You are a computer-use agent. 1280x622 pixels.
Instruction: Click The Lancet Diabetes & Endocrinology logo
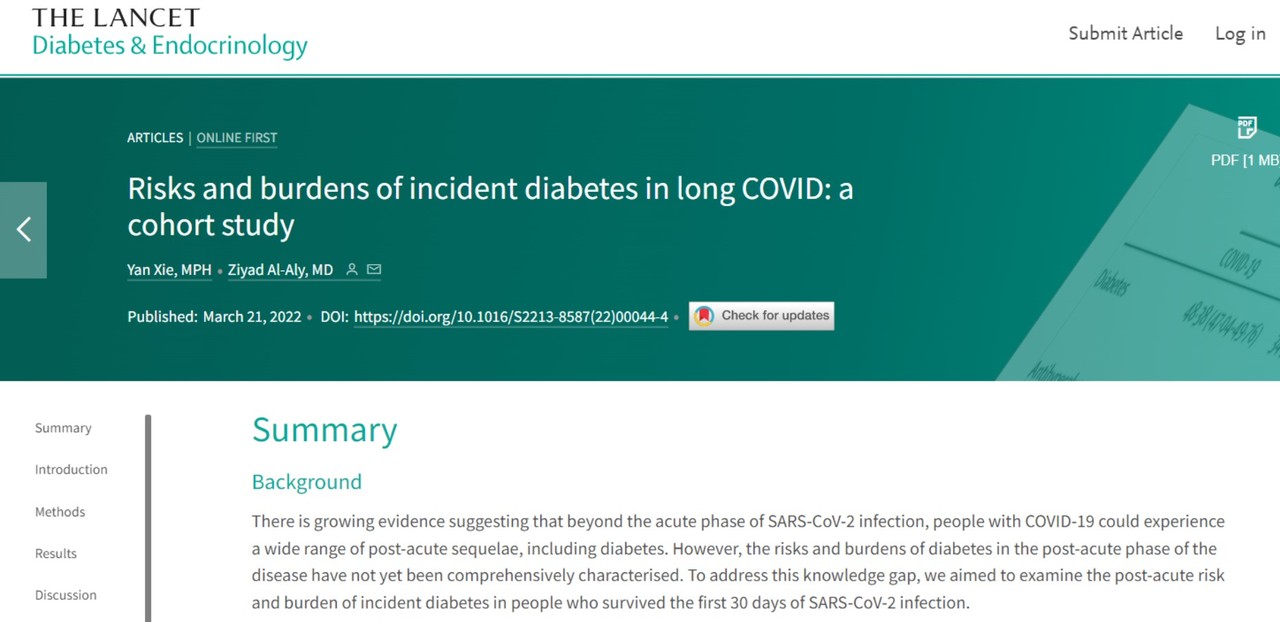click(169, 33)
